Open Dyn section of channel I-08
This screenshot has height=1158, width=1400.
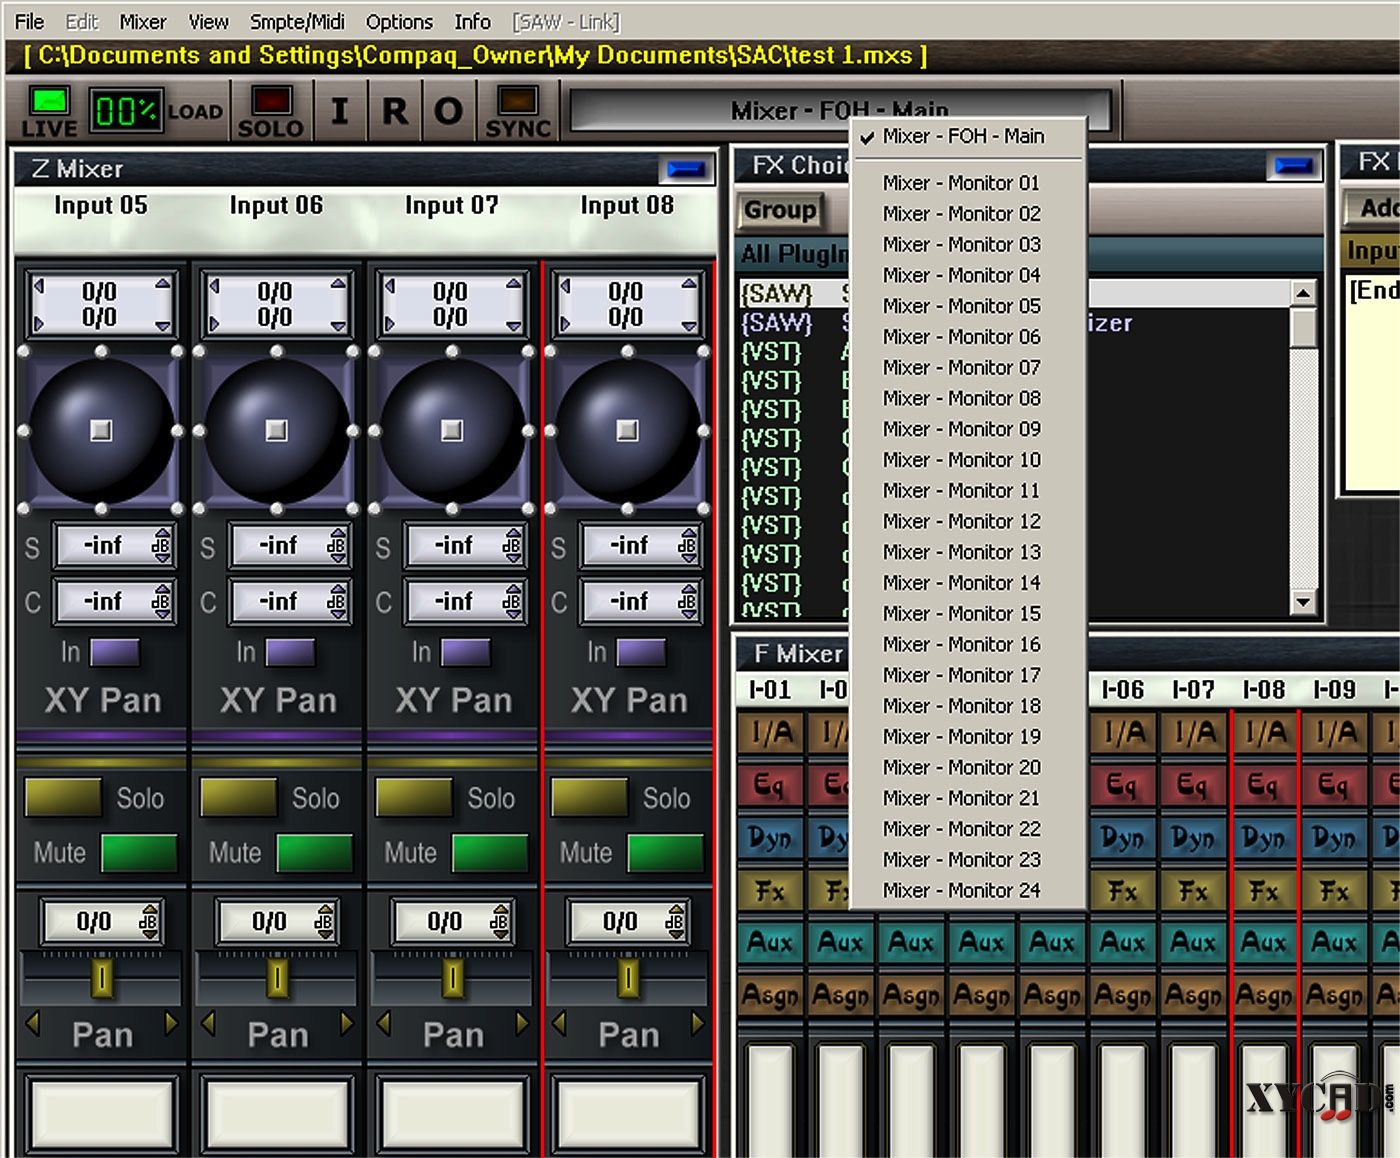tap(1264, 837)
